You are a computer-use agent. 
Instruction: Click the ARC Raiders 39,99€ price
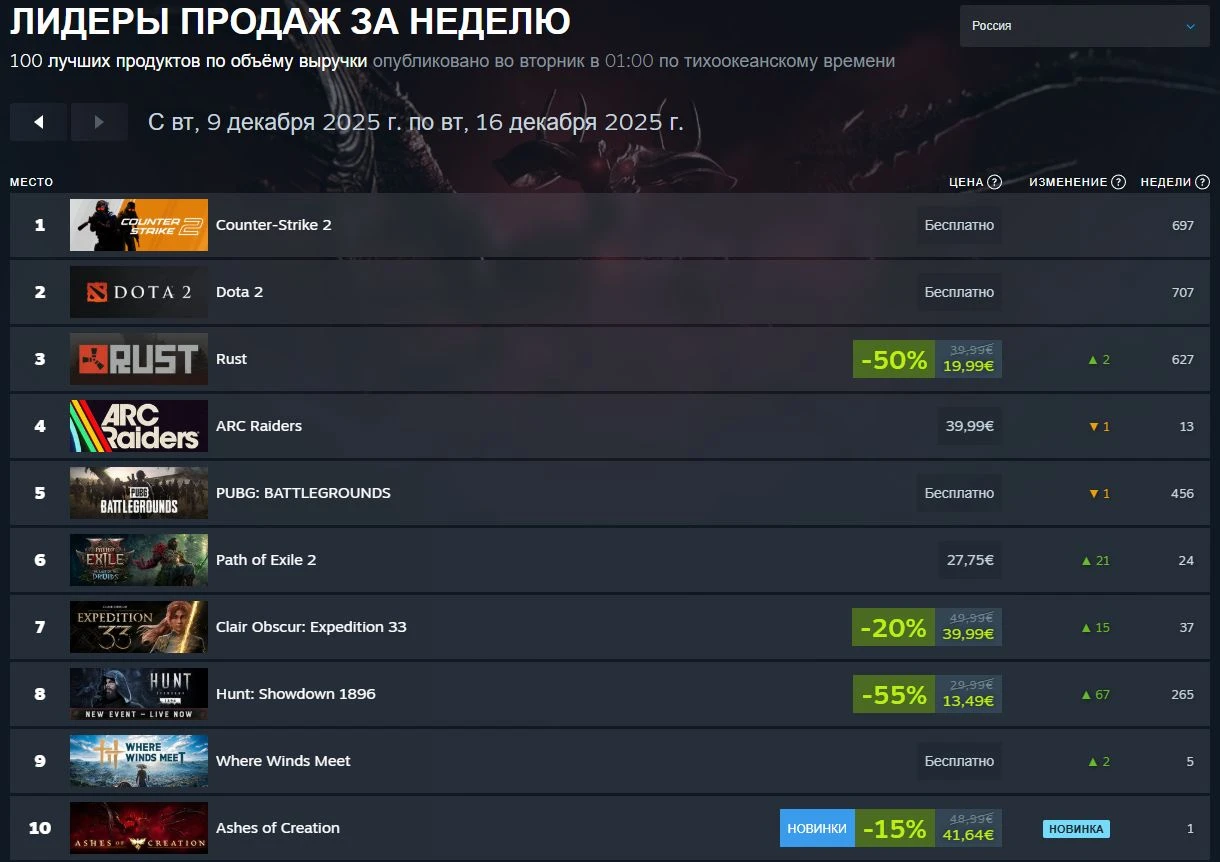point(970,426)
